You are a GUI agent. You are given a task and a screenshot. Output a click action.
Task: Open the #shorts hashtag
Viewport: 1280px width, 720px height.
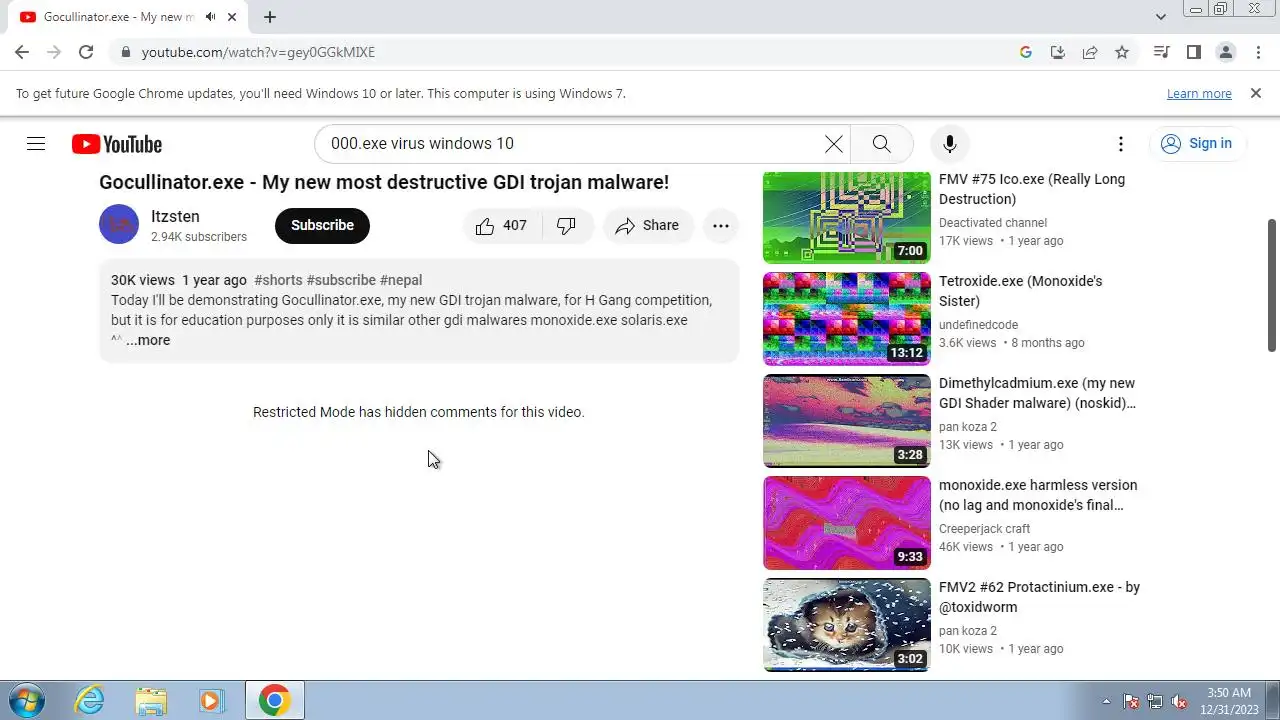point(278,280)
